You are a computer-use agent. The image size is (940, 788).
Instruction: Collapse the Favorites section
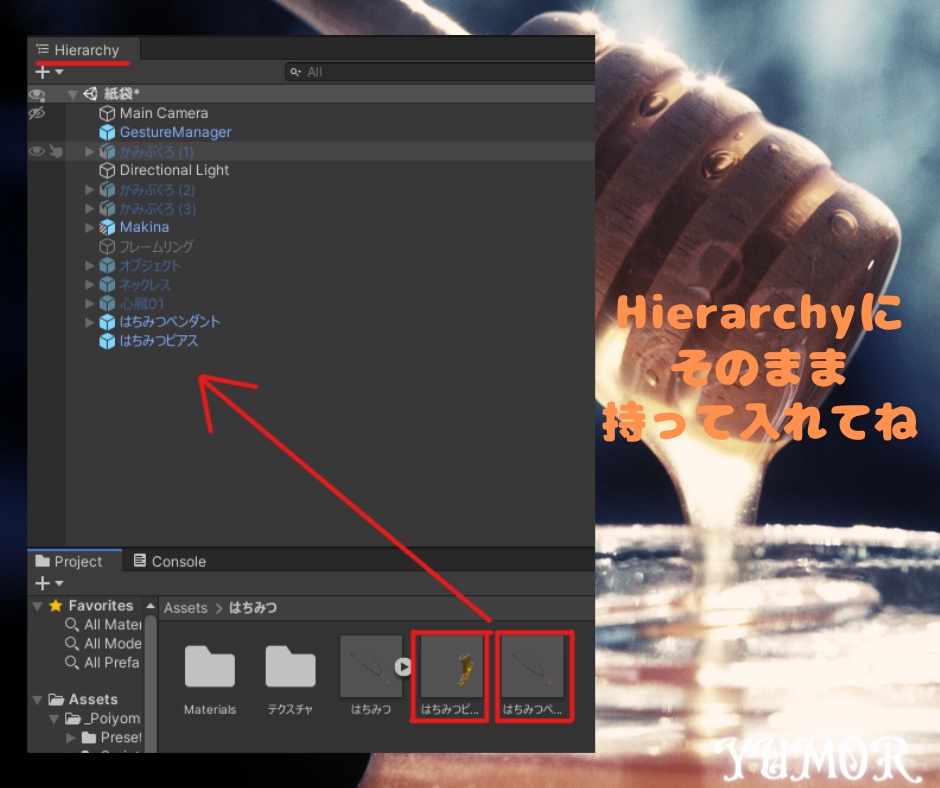pyautogui.click(x=37, y=606)
